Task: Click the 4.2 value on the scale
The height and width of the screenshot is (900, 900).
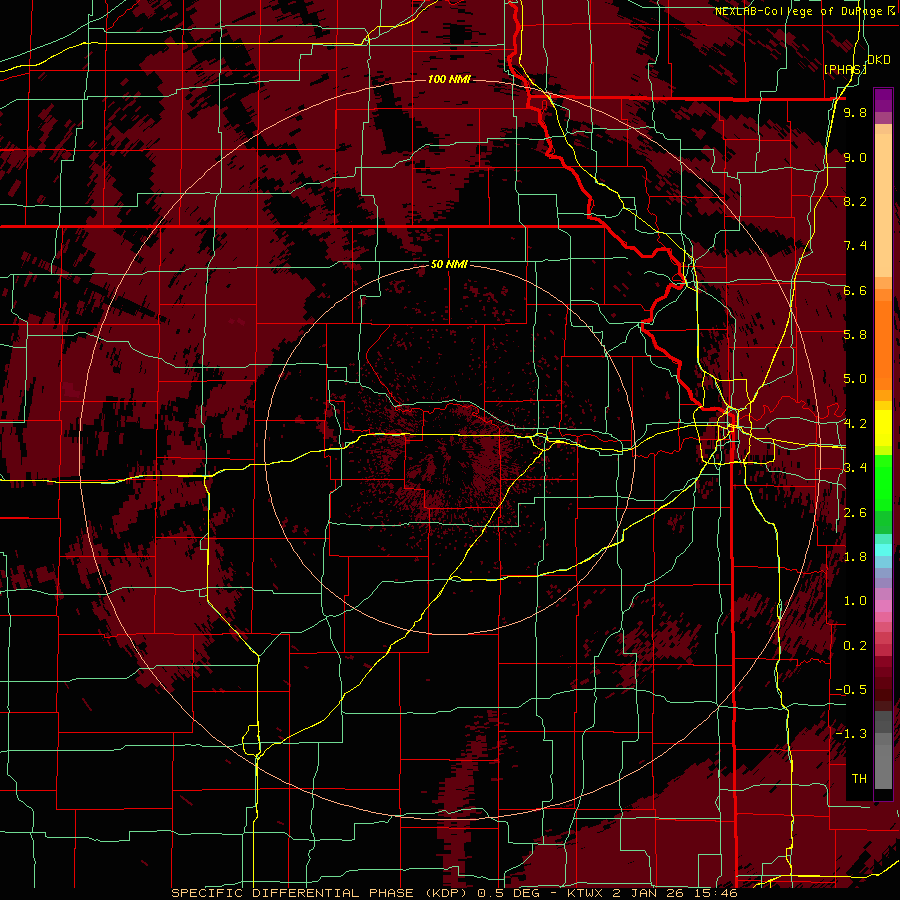Action: click(855, 424)
